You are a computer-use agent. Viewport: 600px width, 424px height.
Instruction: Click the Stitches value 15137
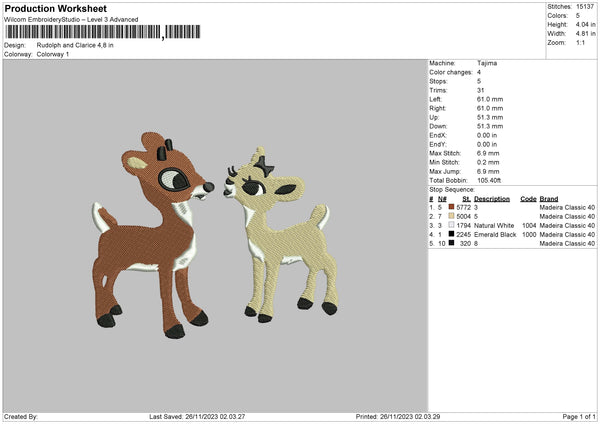point(585,7)
